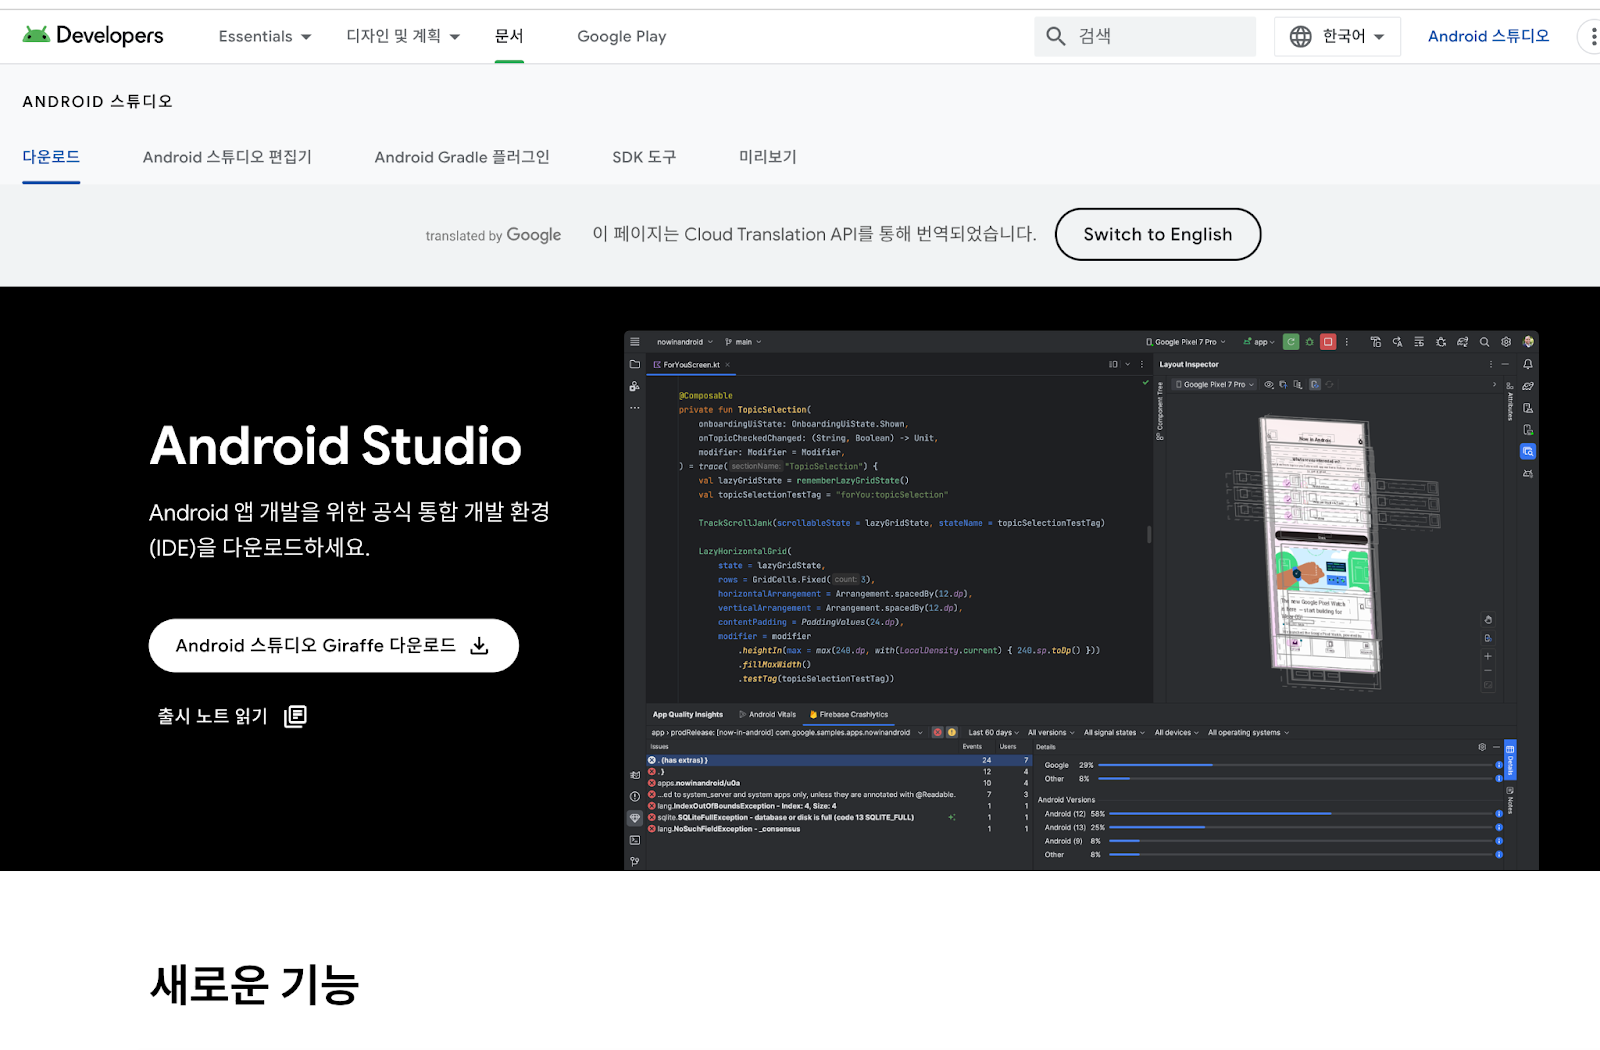Click the Layout Inspector panel title

1189,365
